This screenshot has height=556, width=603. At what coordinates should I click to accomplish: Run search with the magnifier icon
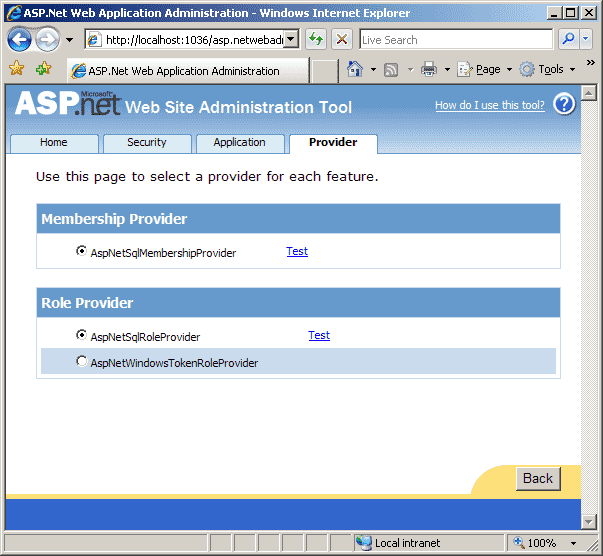(x=568, y=39)
